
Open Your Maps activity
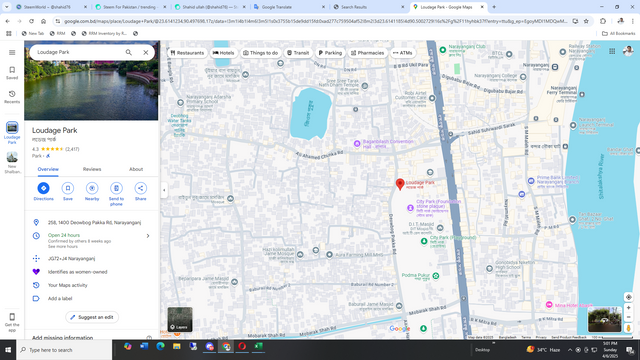[68, 285]
